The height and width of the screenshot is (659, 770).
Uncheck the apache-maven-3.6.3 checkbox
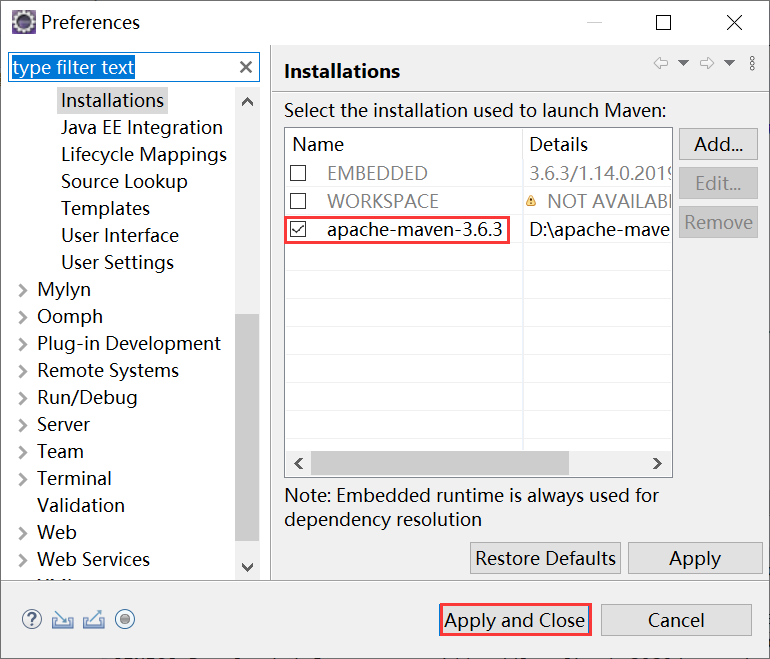298,229
